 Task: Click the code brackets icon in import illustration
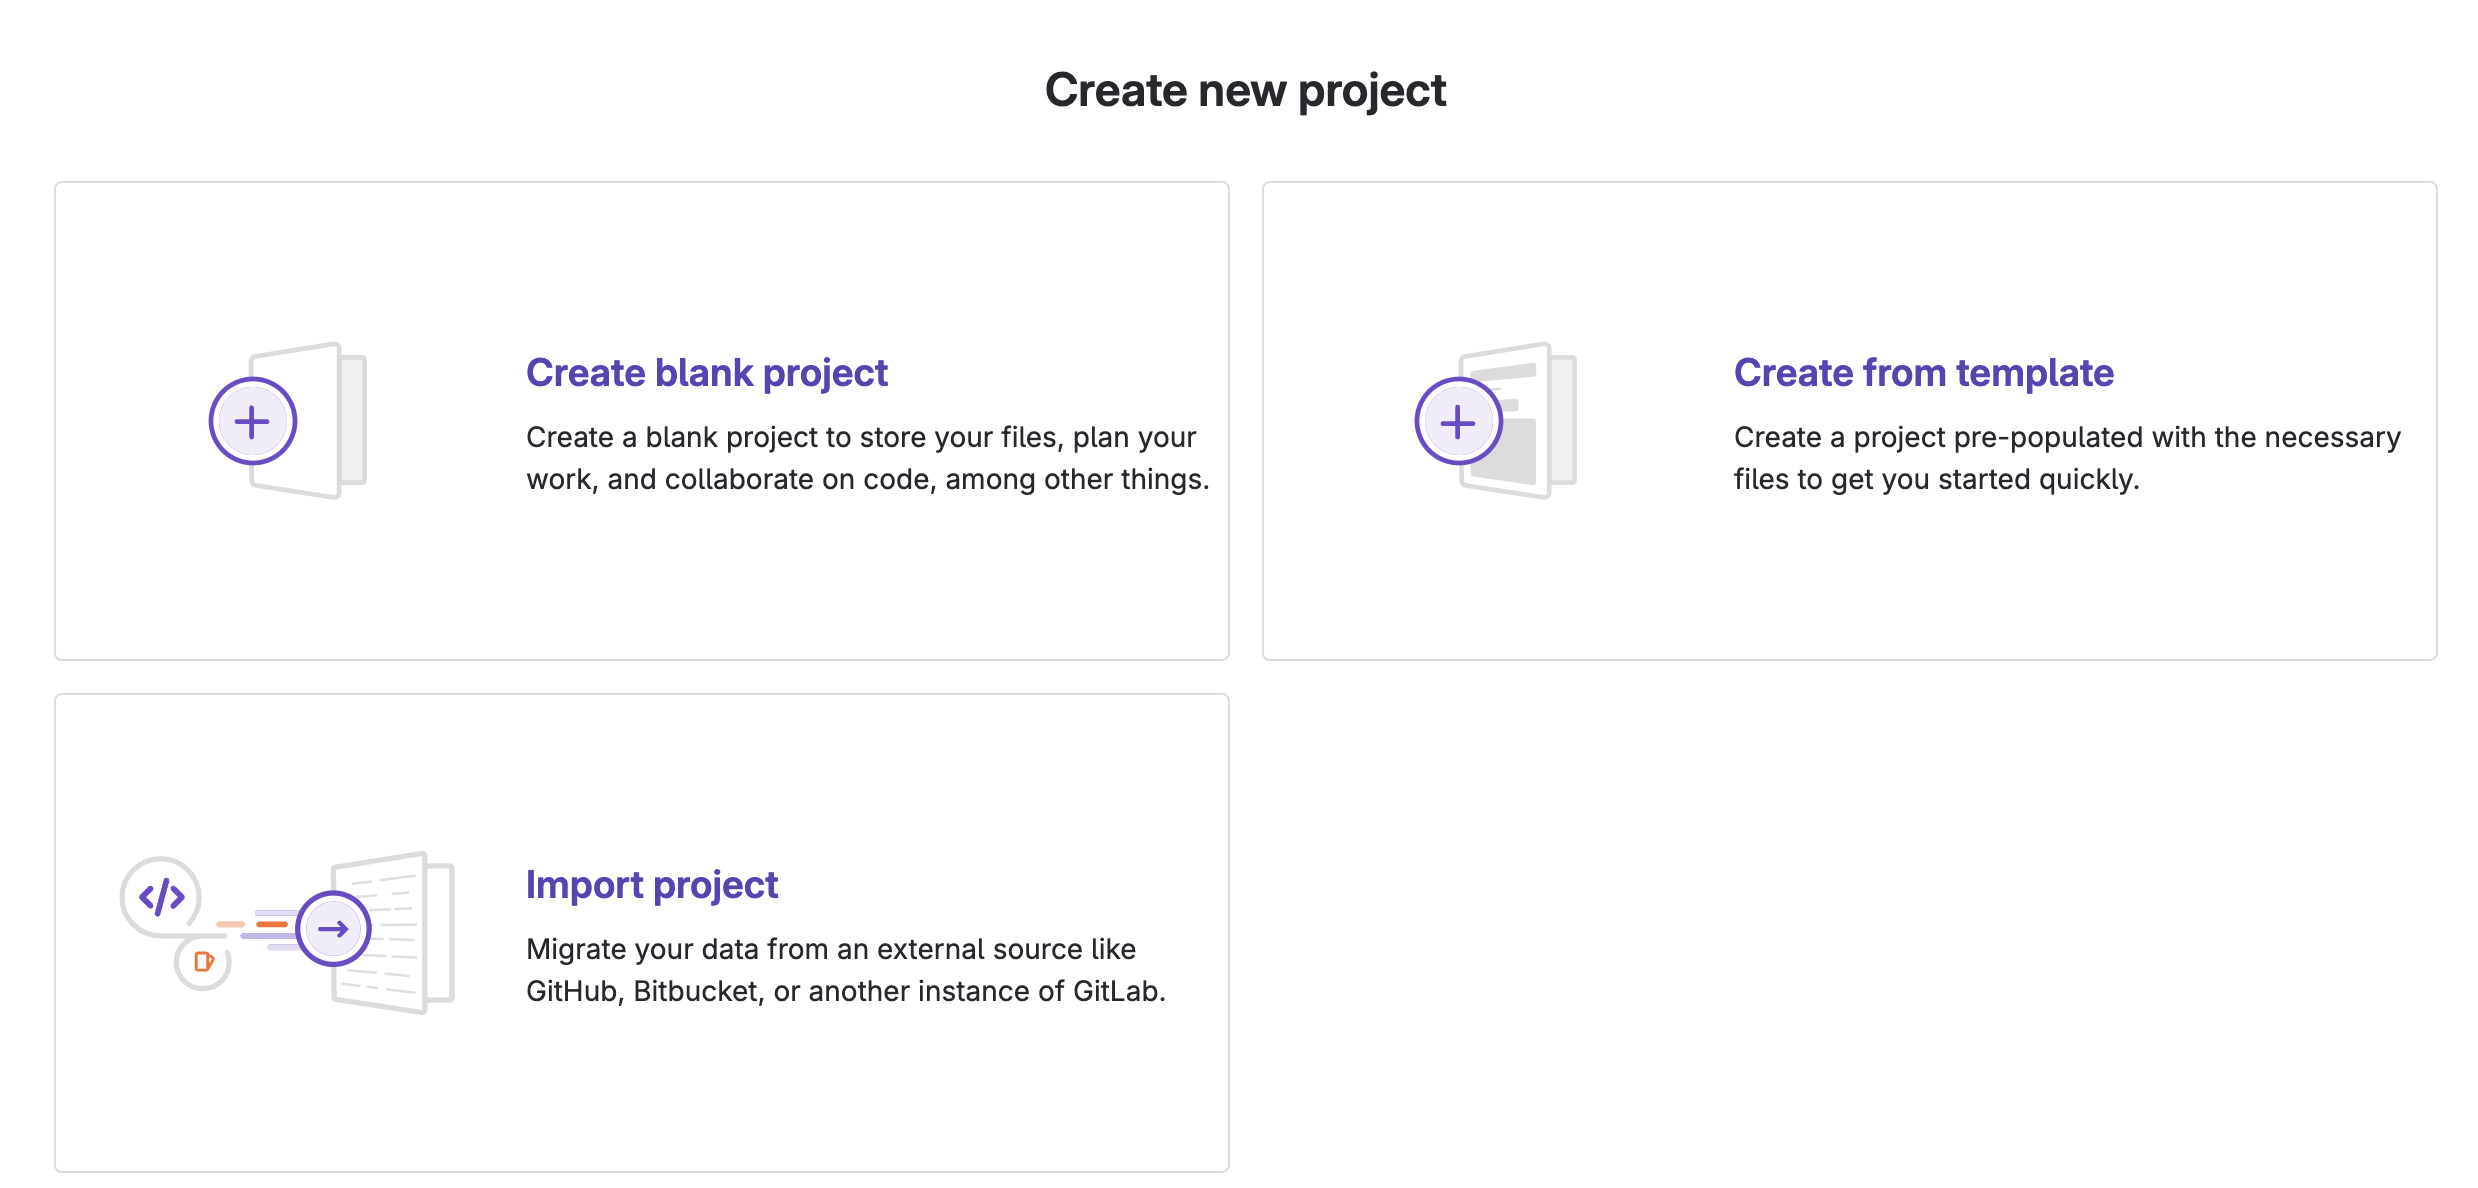coord(161,896)
